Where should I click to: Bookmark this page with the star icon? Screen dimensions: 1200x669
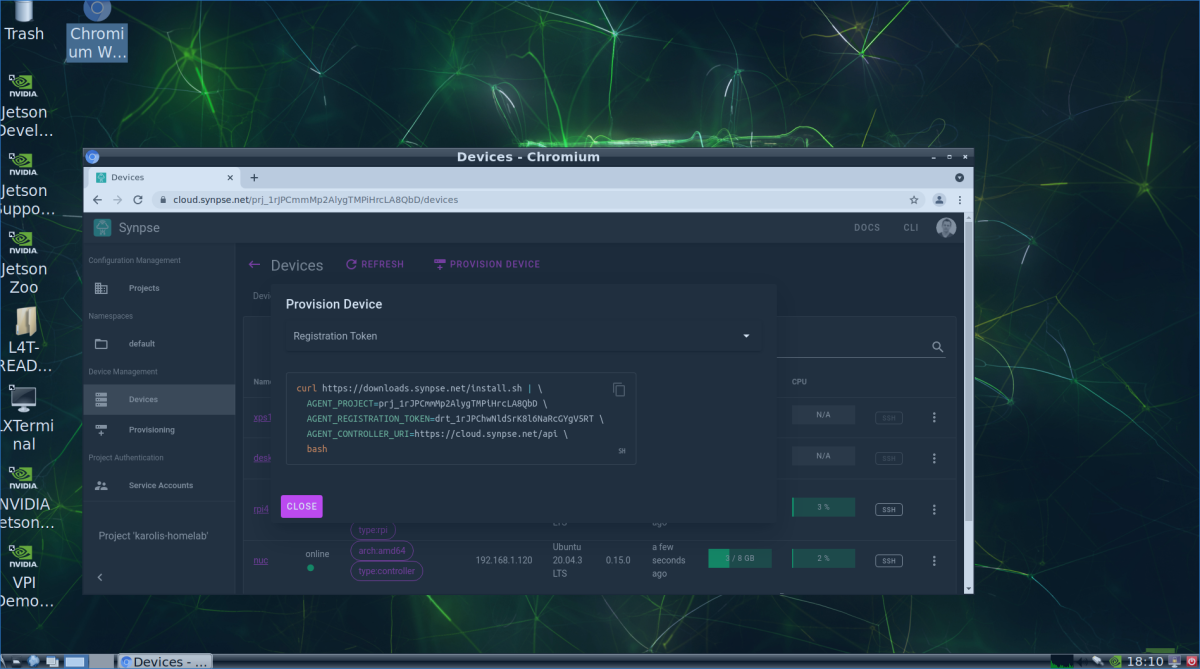tap(913, 200)
